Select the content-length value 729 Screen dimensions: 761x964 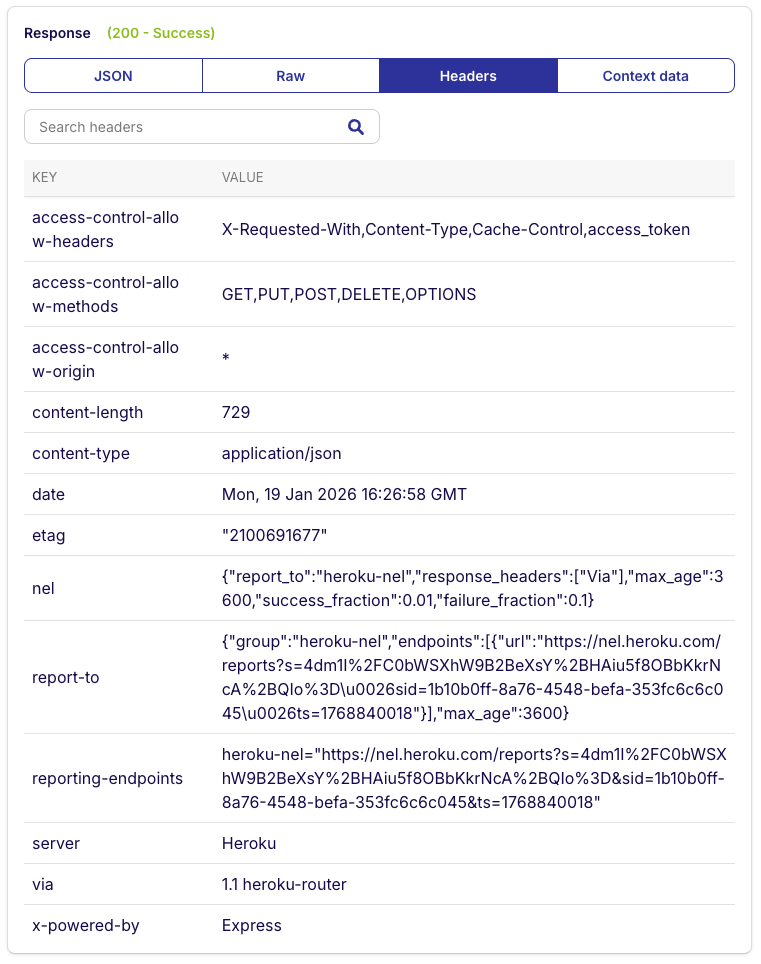click(x=234, y=412)
